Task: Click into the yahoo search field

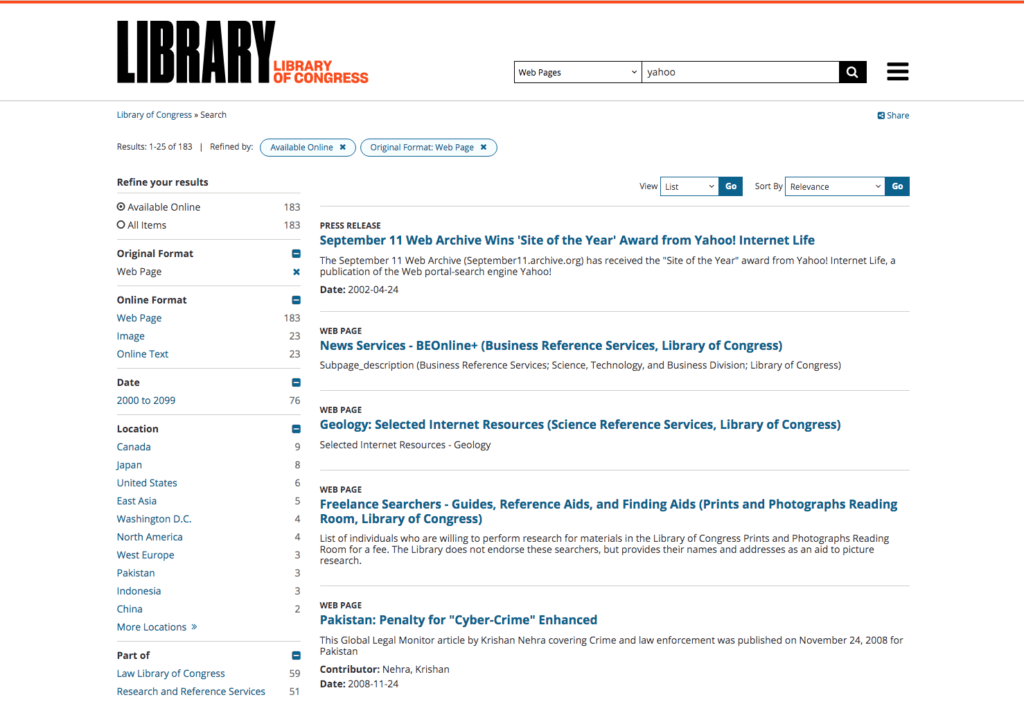Action: click(x=740, y=72)
